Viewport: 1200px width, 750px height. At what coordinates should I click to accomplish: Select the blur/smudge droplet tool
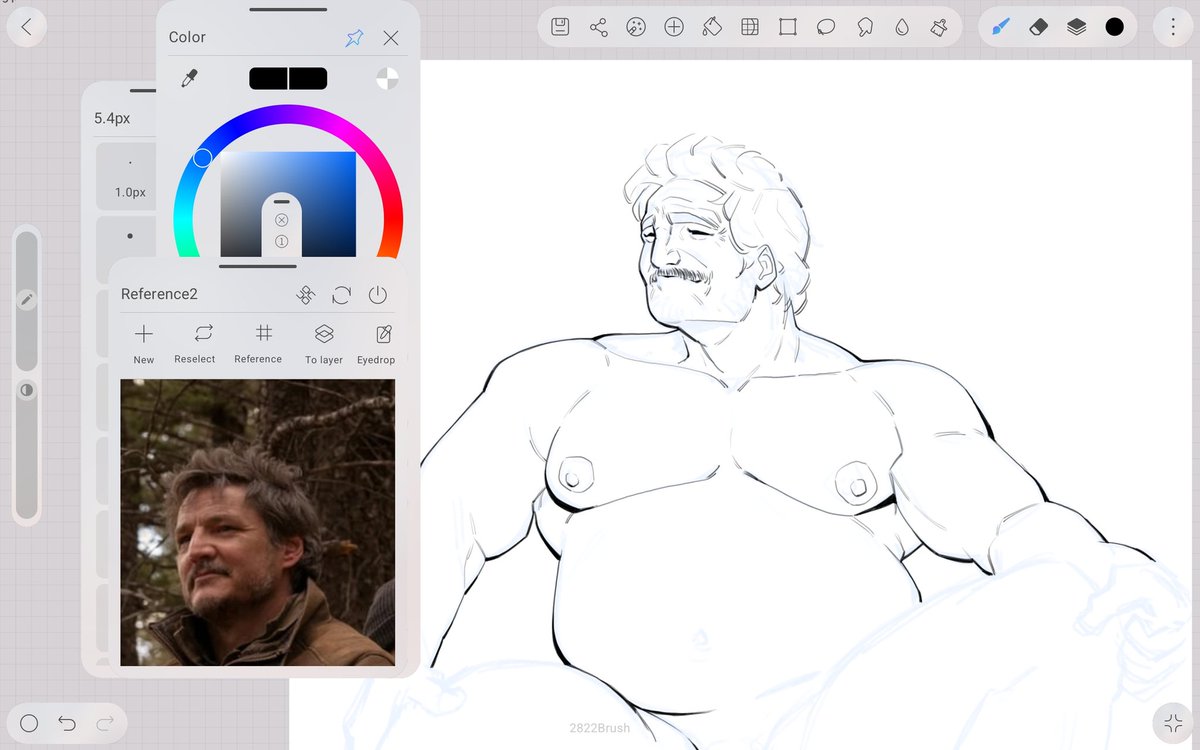pos(902,27)
